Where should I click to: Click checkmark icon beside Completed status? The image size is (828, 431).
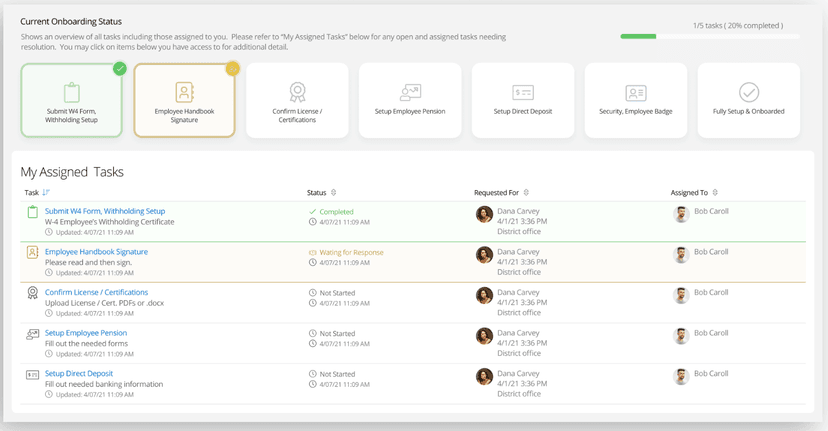tap(313, 211)
